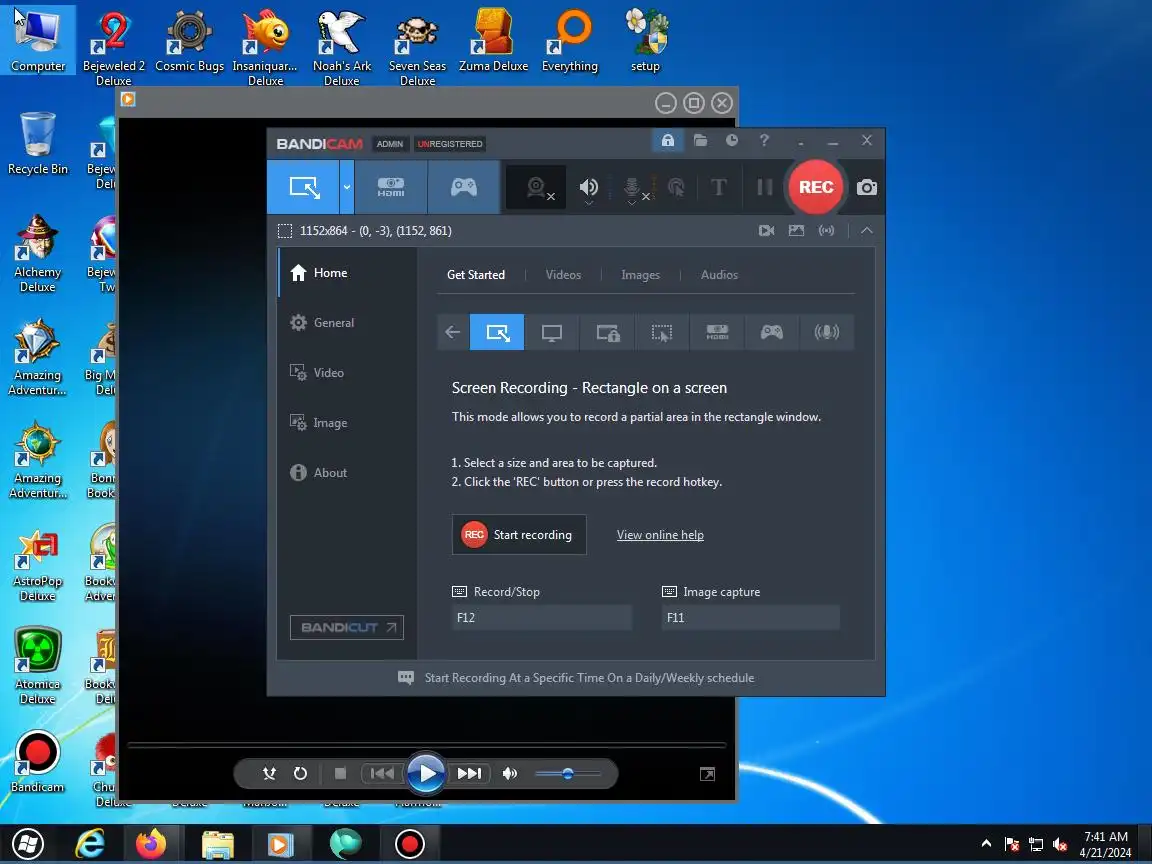Screen dimensions: 1152x864
Task: Click media player play button
Action: point(426,774)
